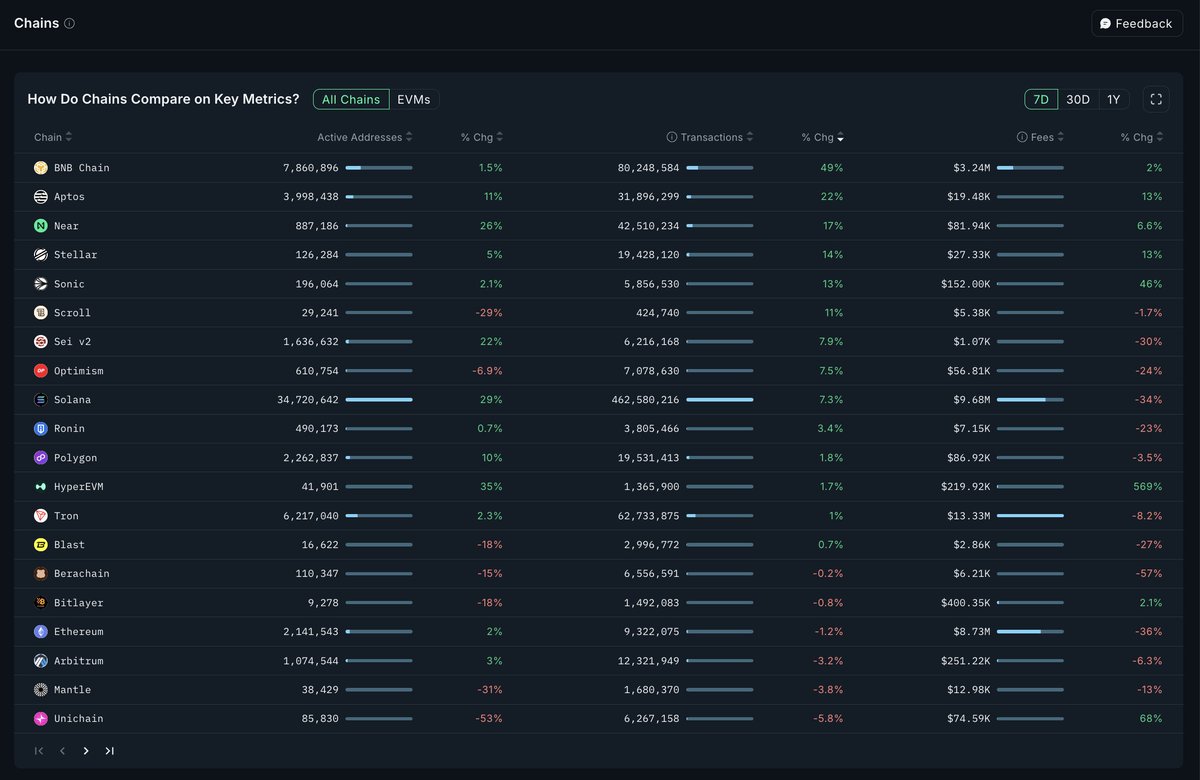Click the Berachain logo icon

coord(41,574)
